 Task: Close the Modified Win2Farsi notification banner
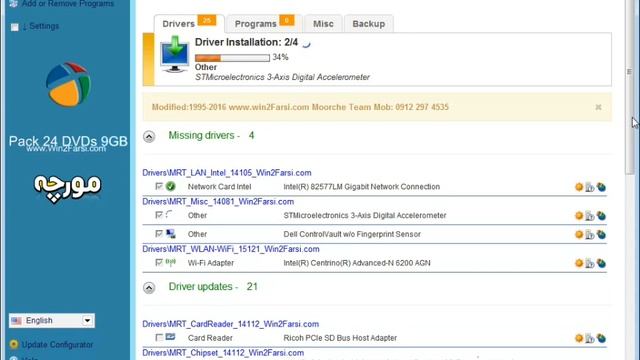pyautogui.click(x=598, y=107)
